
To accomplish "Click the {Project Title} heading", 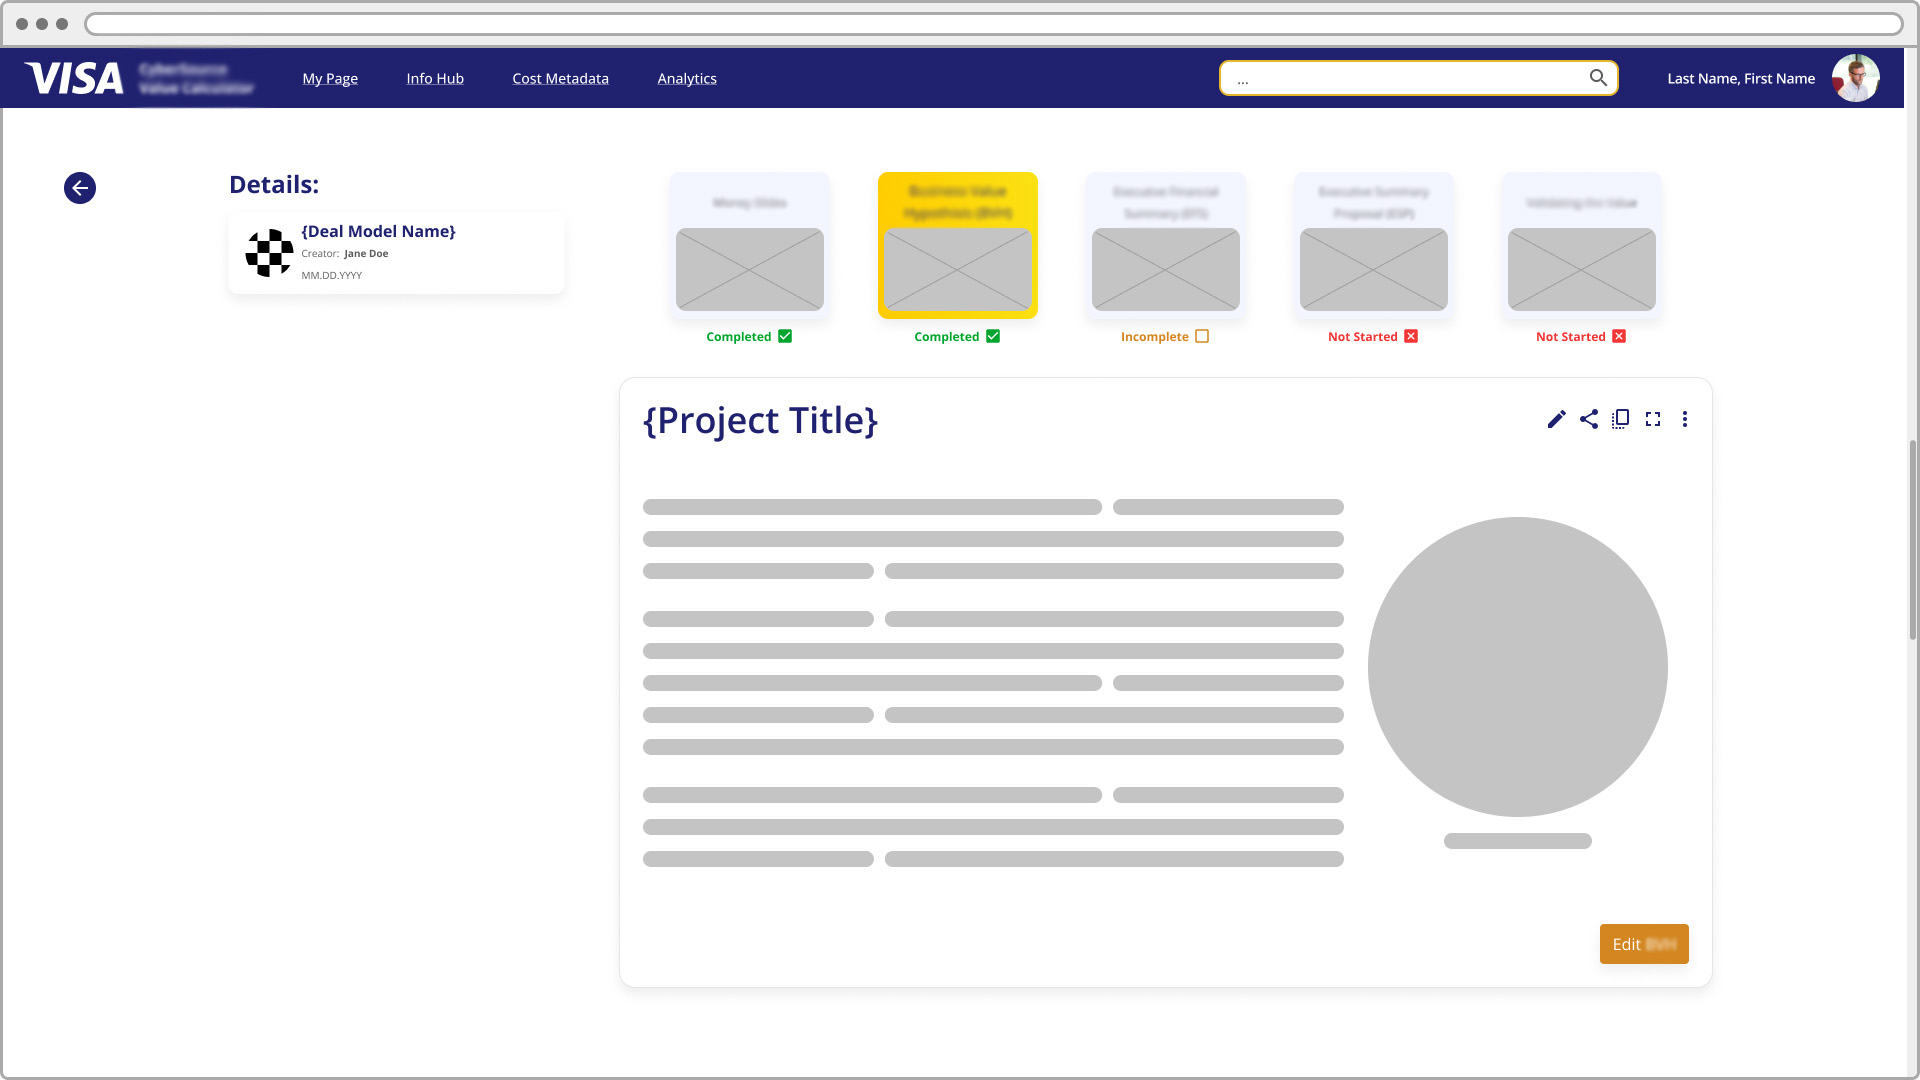I will [x=760, y=420].
